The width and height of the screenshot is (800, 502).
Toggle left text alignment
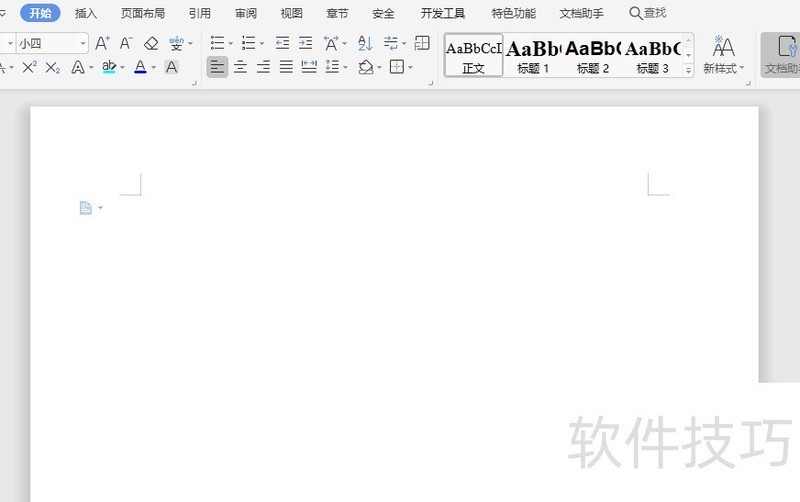pos(217,67)
